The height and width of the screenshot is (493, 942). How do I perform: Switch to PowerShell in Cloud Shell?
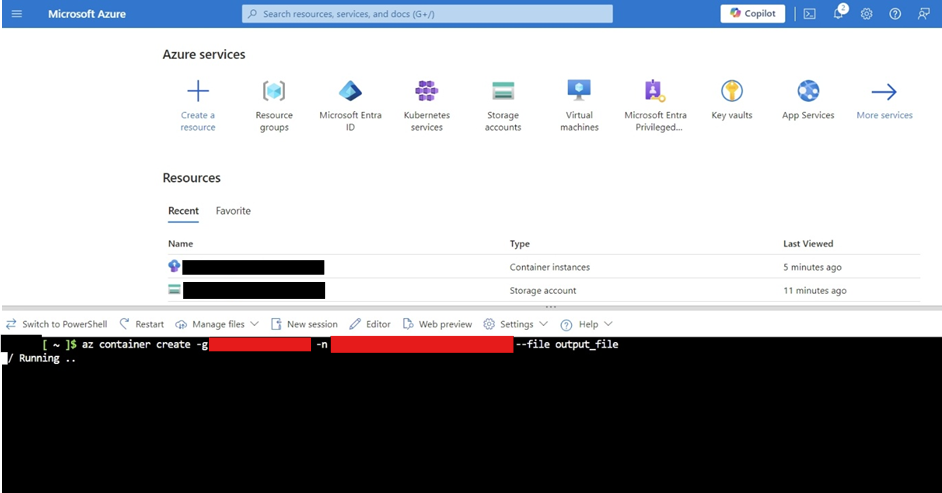[56, 324]
